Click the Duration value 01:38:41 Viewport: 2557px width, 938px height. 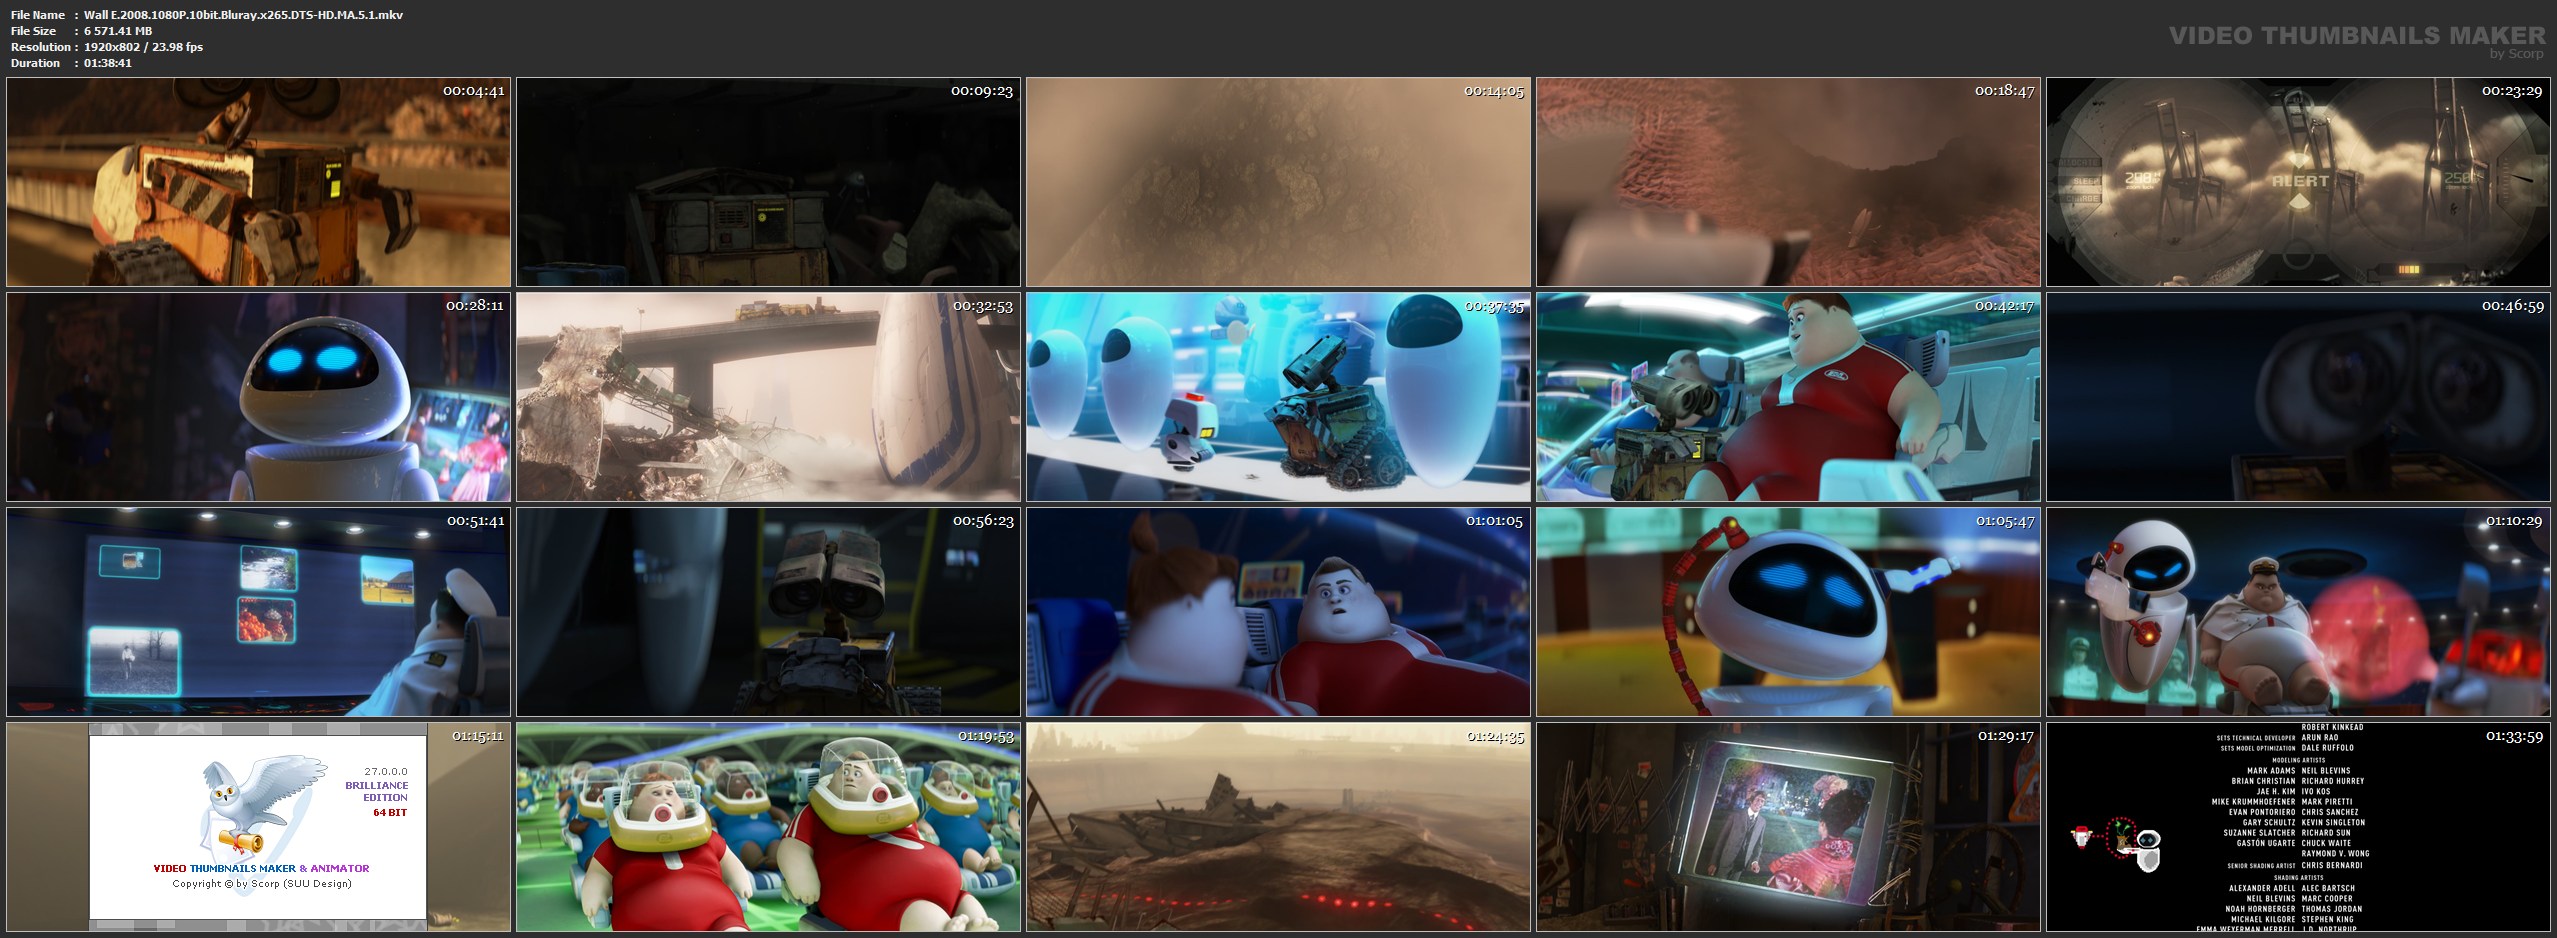click(x=108, y=63)
